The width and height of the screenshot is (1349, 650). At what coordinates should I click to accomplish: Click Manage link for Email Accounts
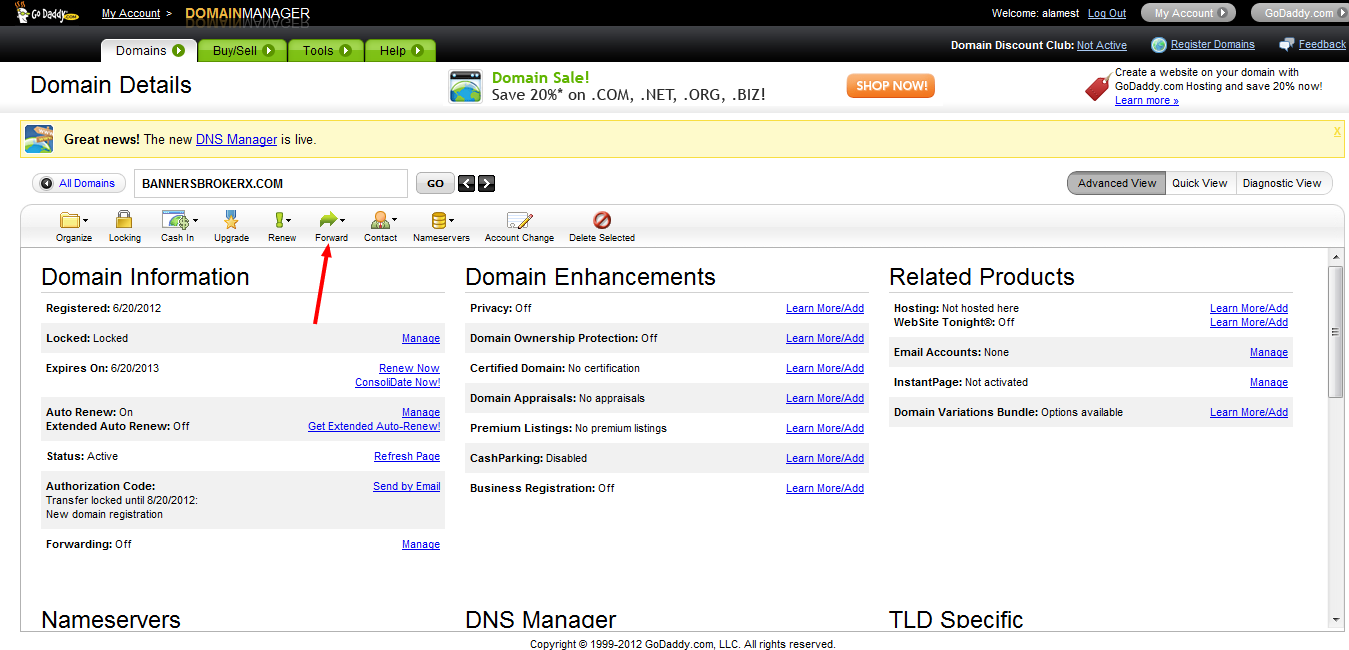(x=1269, y=352)
